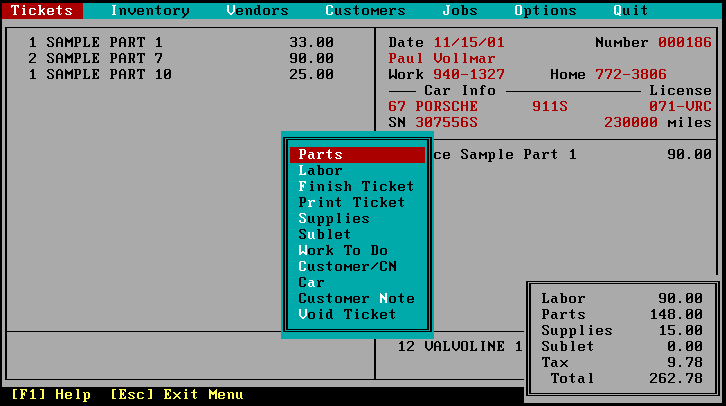Select Customer/CN menu entry
This screenshot has width=726, height=406.
point(347,267)
